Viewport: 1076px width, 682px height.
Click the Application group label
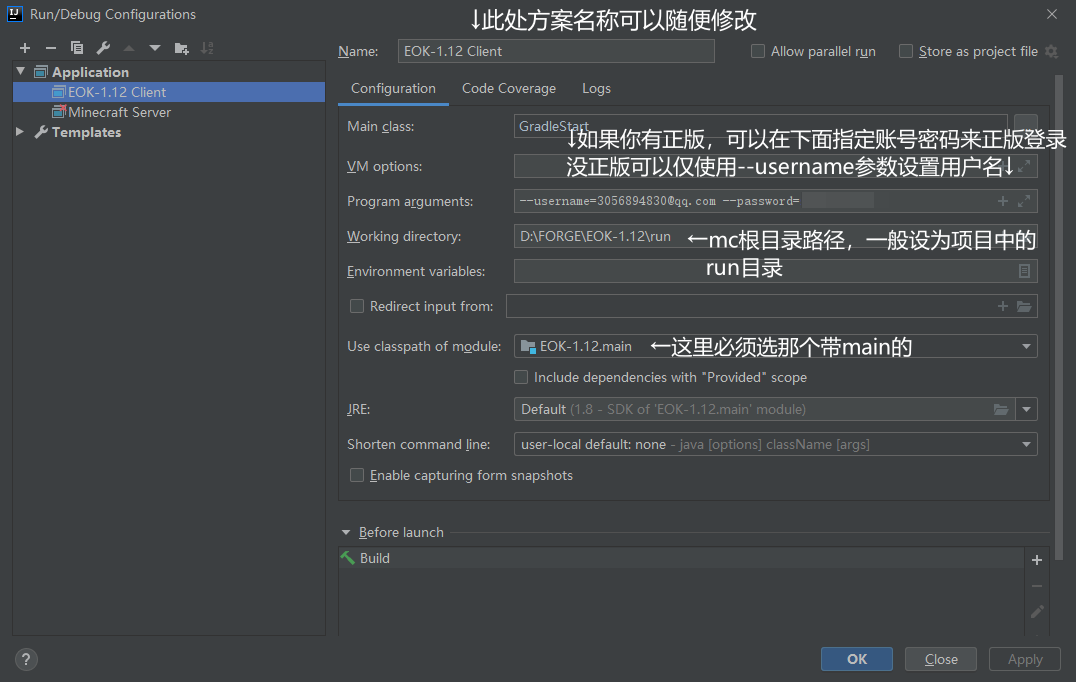90,72
